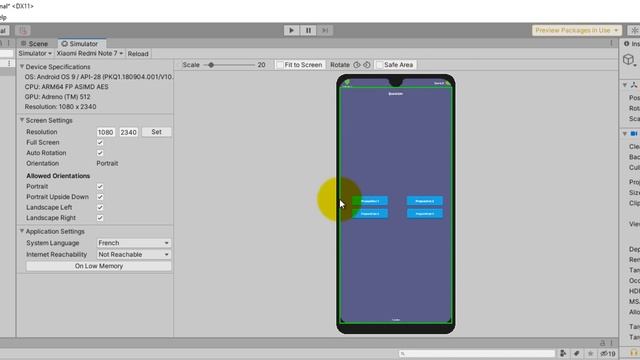Switch to the Scene tab

[x=35, y=44]
